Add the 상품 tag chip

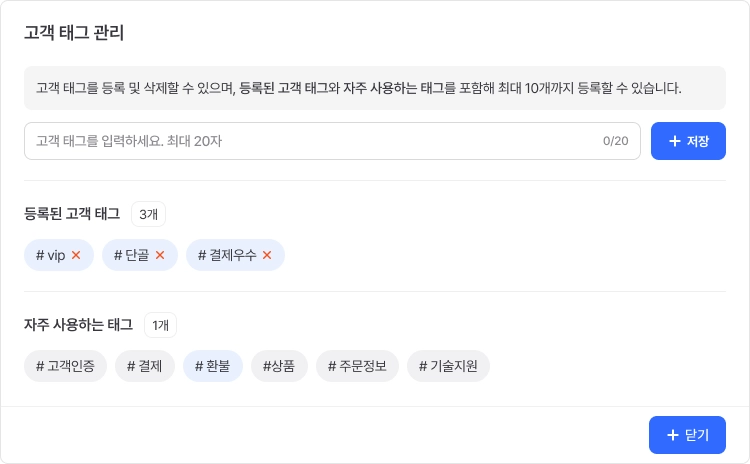[x=279, y=366]
